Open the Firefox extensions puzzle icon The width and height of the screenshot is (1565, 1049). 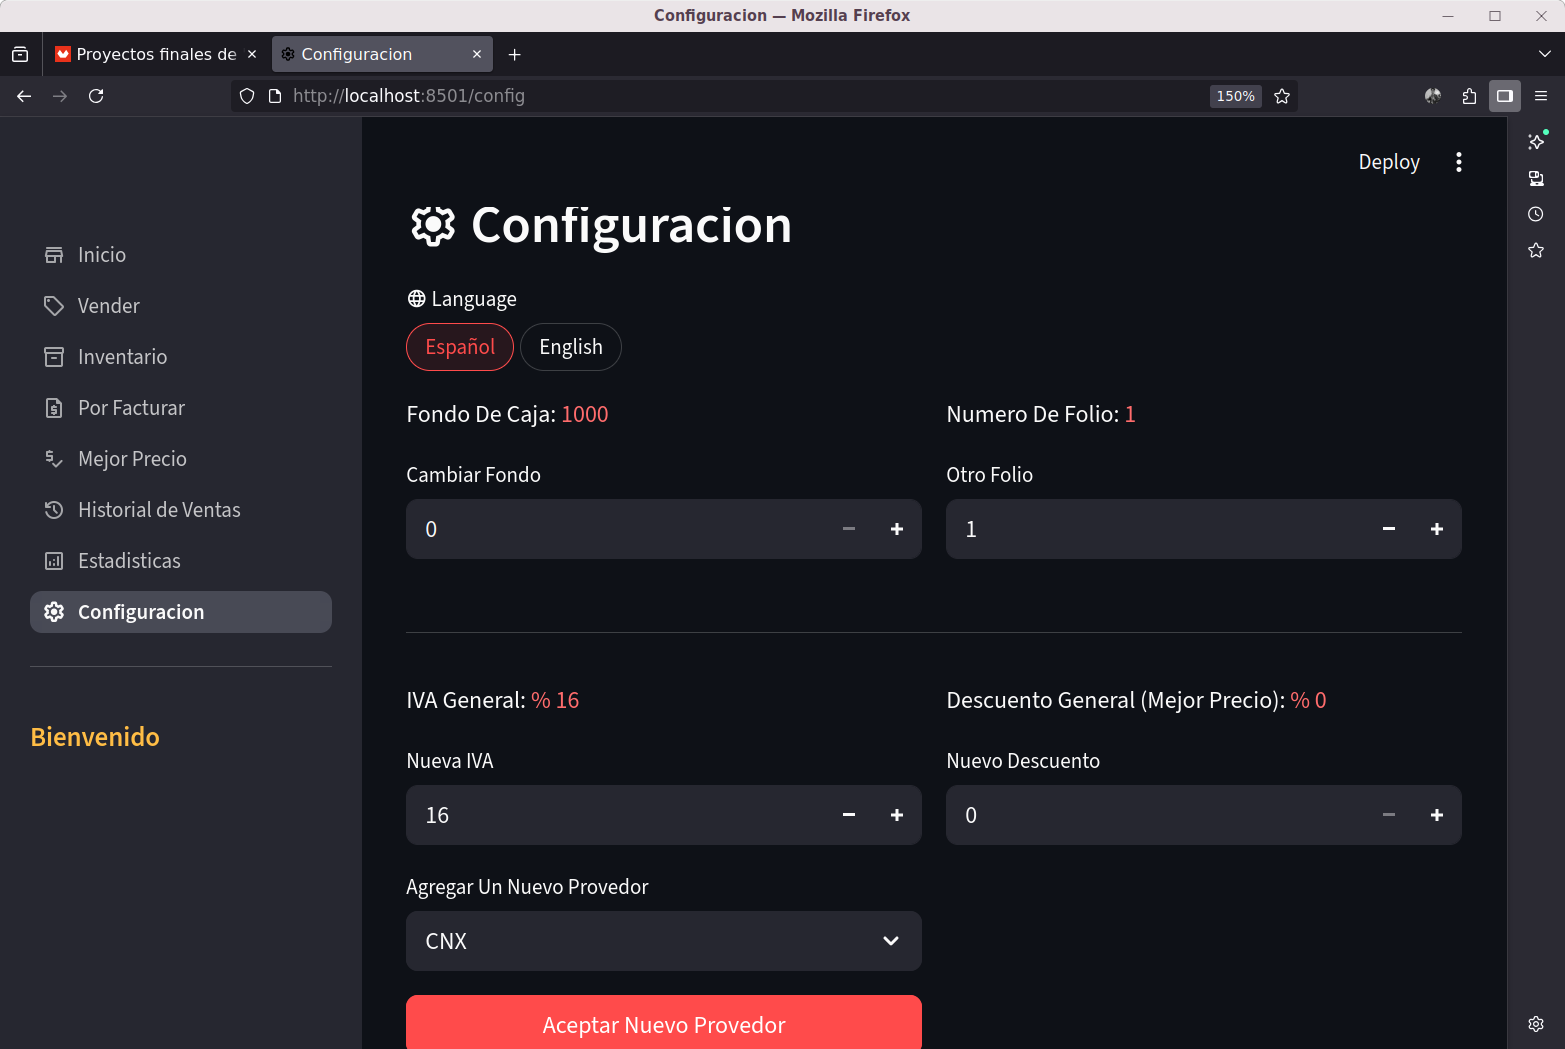click(x=1468, y=96)
